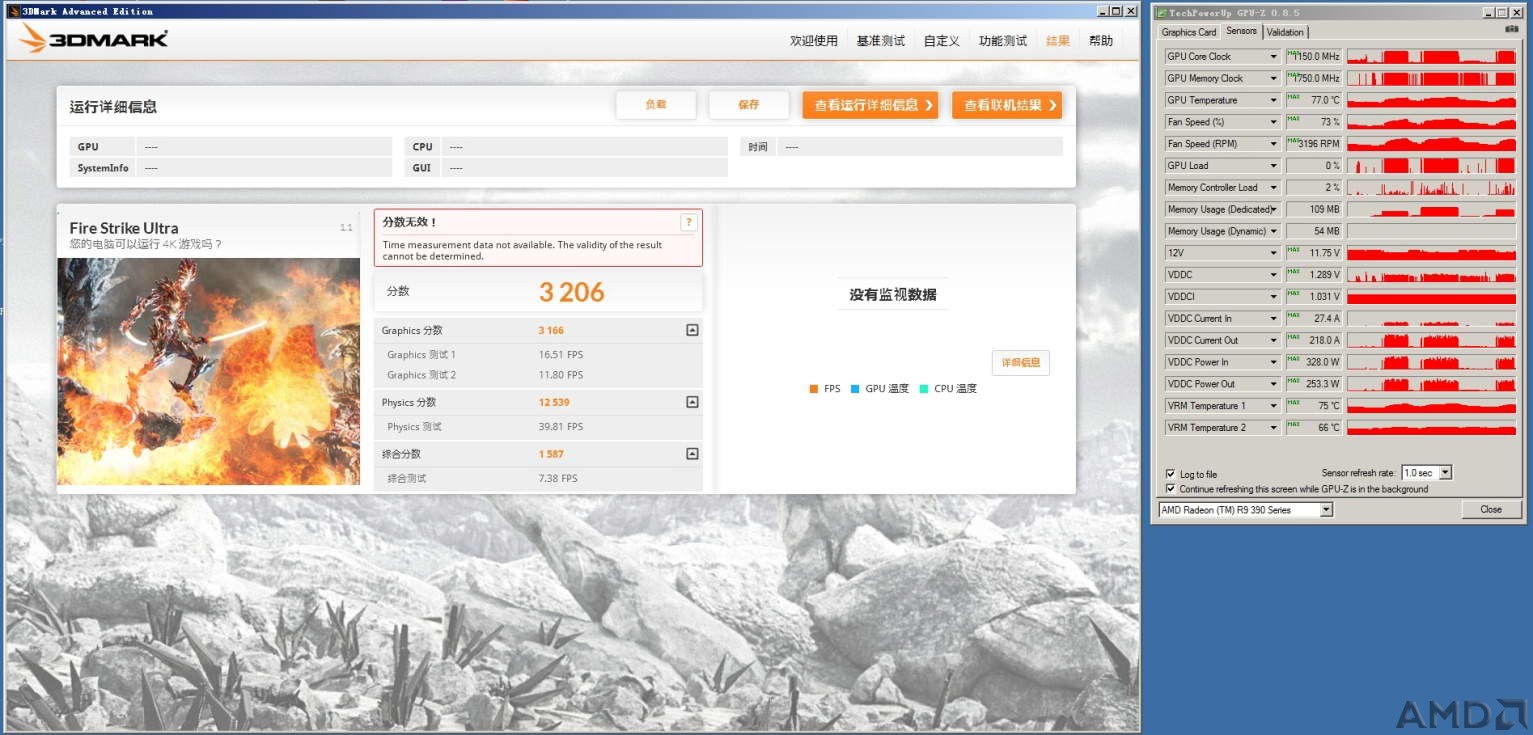Click the overall score 3 206
This screenshot has height=735, width=1533.
click(x=572, y=292)
